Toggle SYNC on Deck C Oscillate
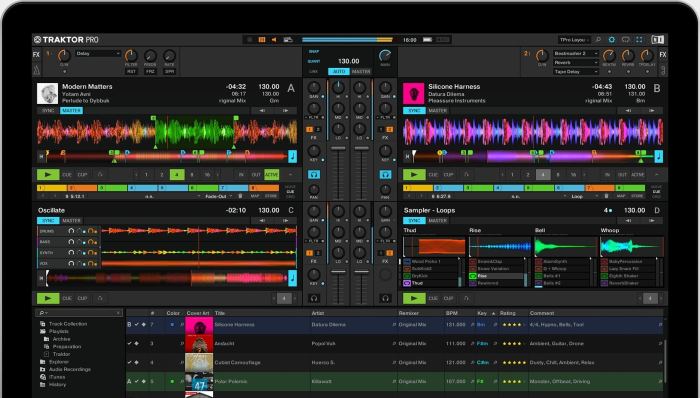The image size is (700, 398). click(x=48, y=220)
